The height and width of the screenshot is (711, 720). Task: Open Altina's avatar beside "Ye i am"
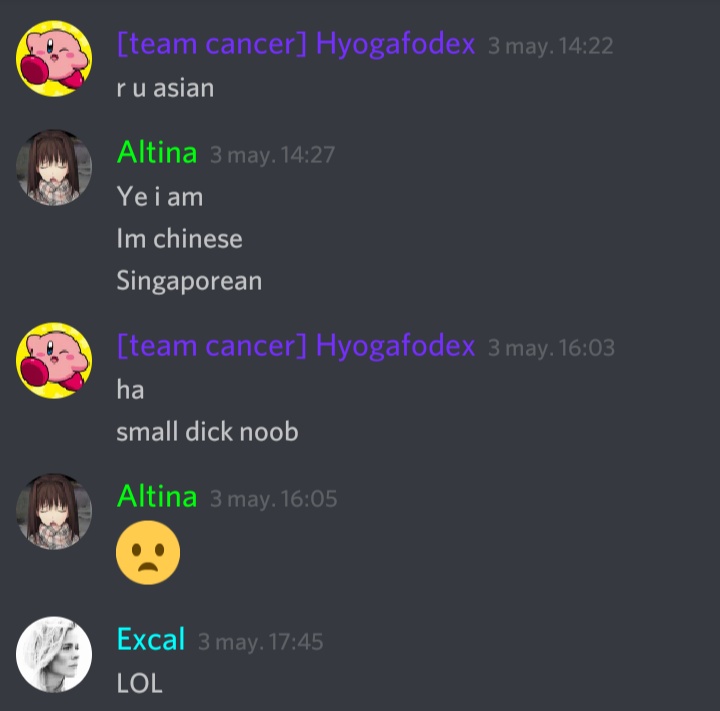[x=54, y=167]
